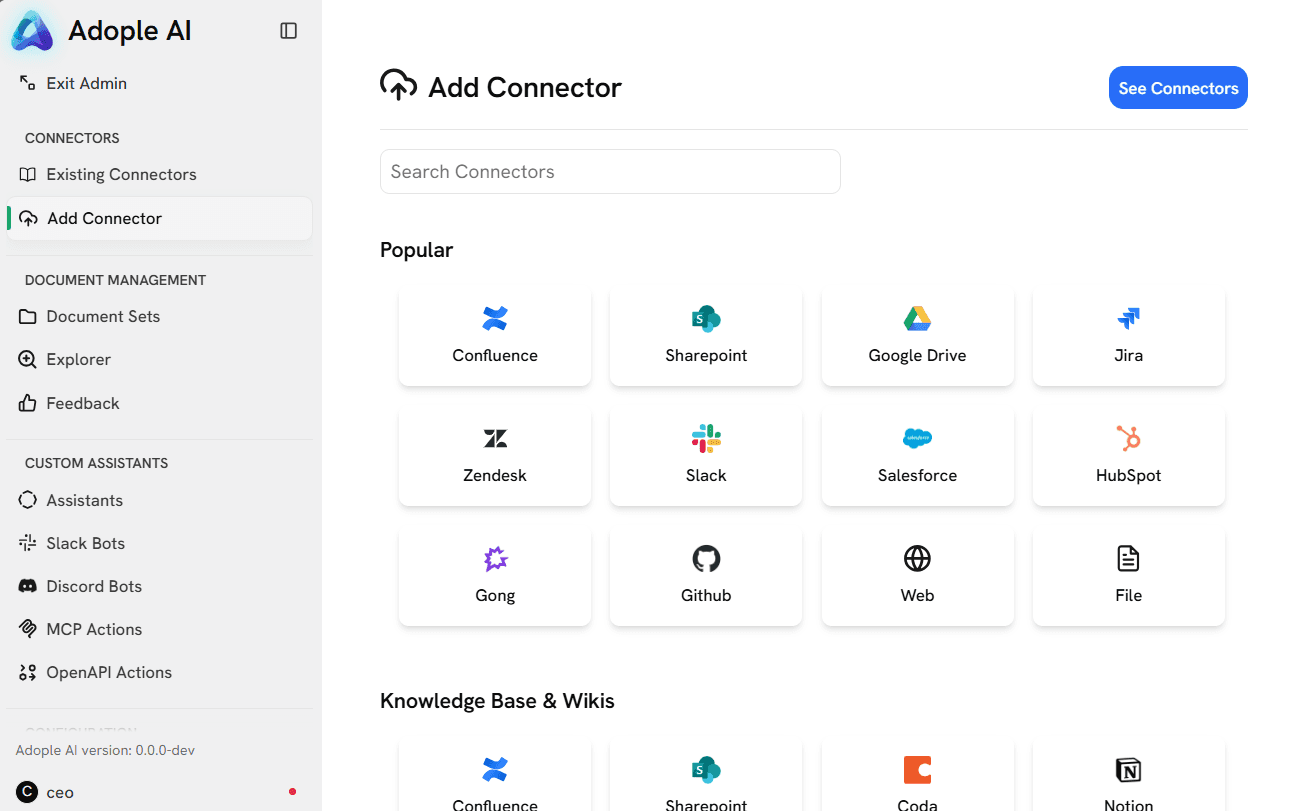Click the File label
The image size is (1297, 811).
coord(1128,595)
